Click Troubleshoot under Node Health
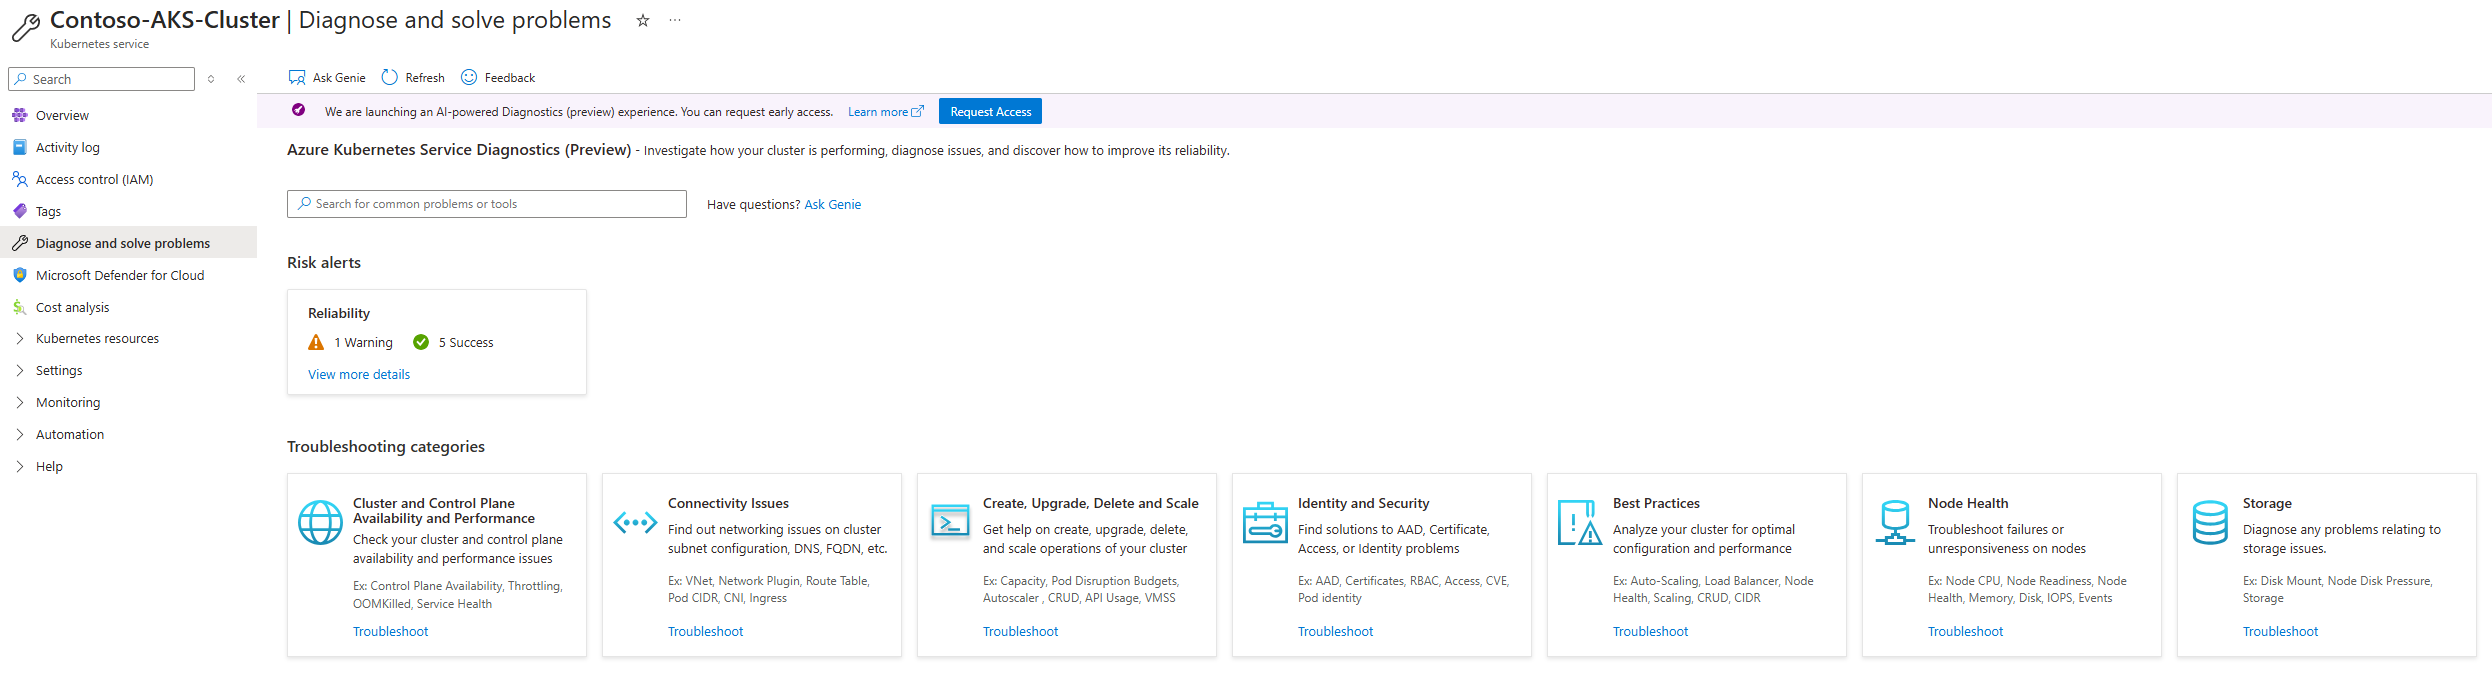Screen dimensions: 2492x673 (1965, 631)
